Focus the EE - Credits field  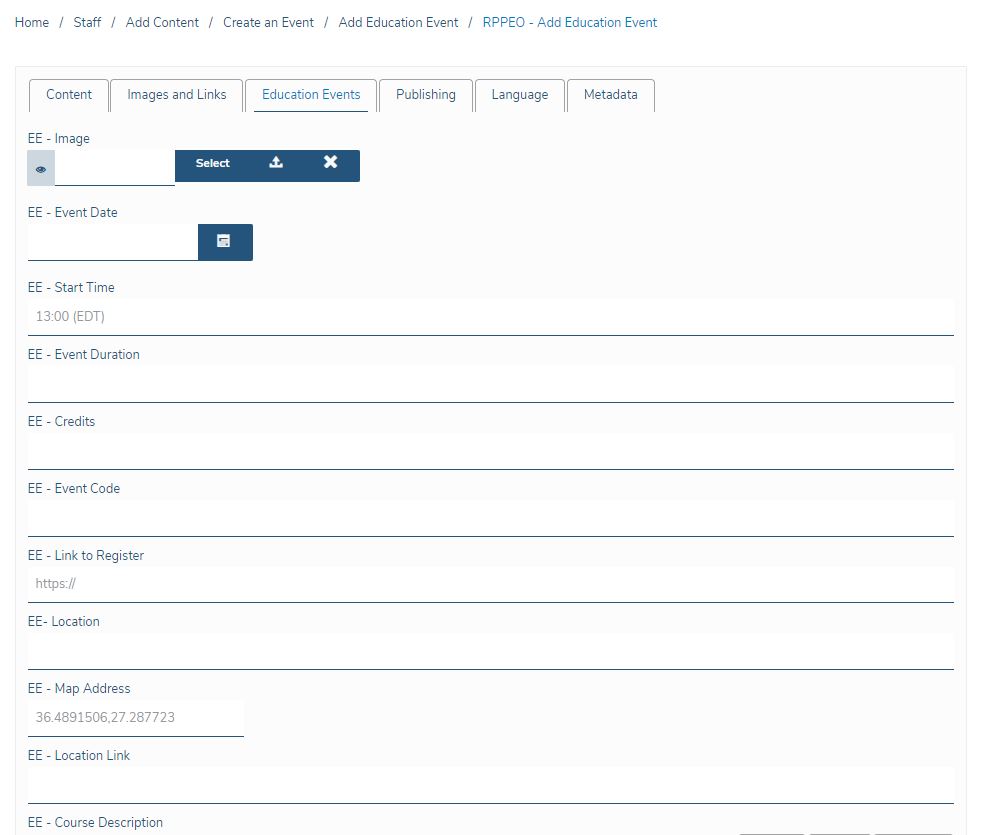click(491, 451)
